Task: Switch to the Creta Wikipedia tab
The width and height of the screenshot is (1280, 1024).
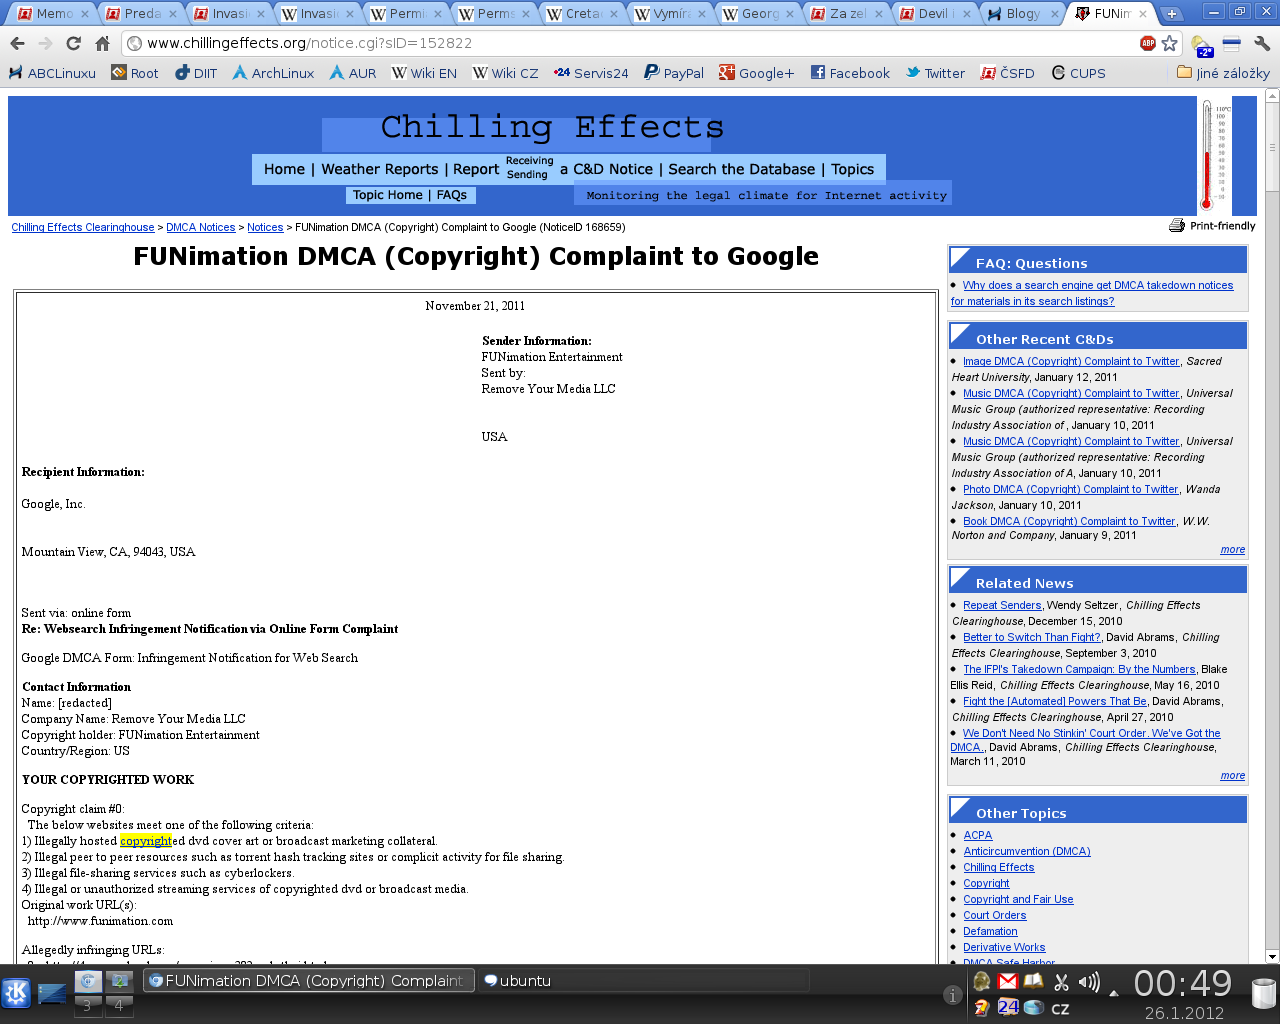Action: [x=580, y=13]
